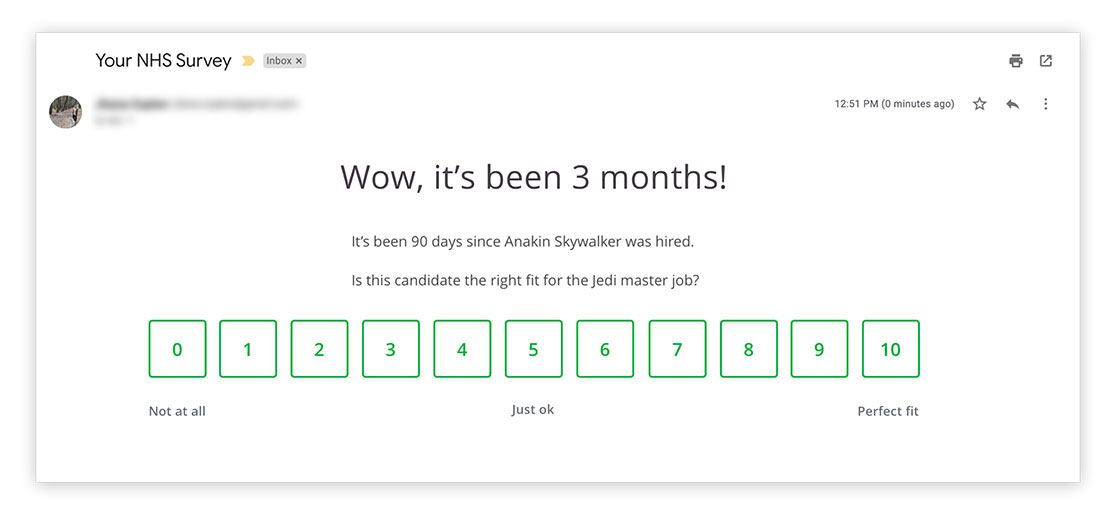Give a score of 7

(677, 349)
